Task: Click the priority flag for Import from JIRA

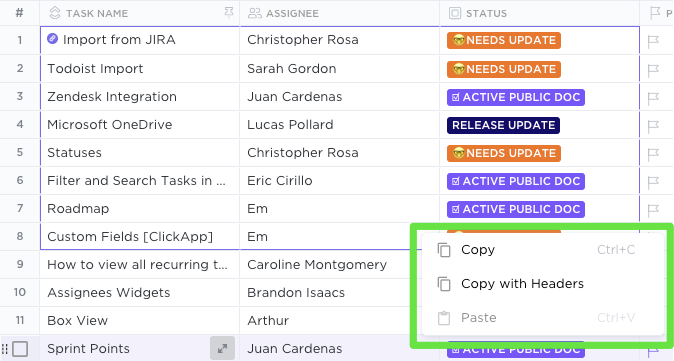Action: point(653,41)
